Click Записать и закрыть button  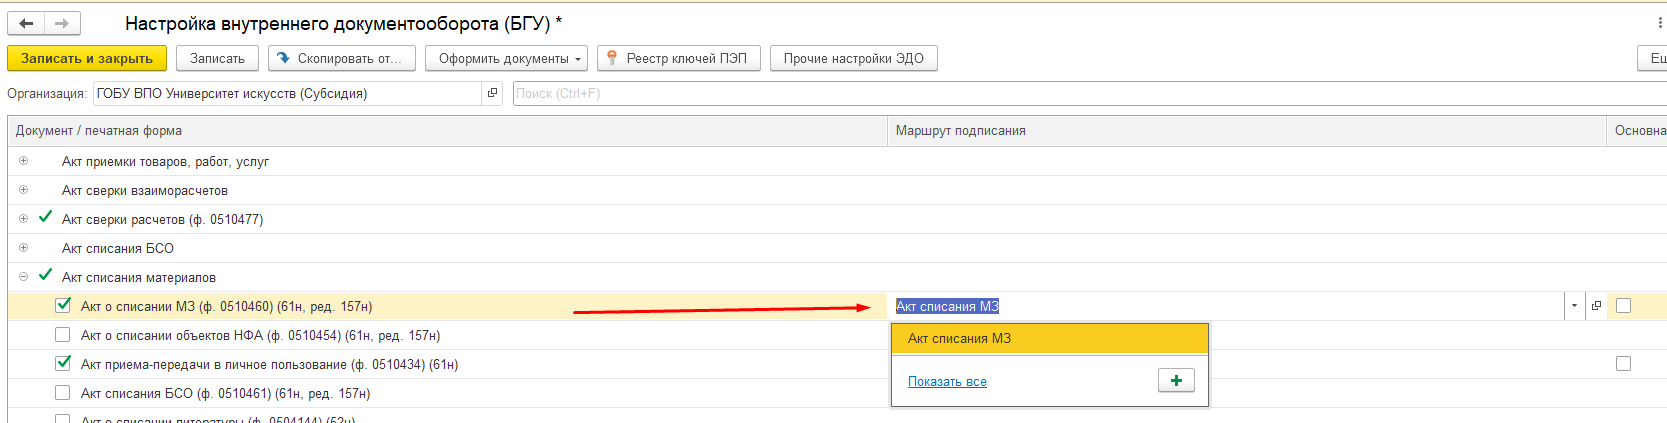pyautogui.click(x=87, y=58)
